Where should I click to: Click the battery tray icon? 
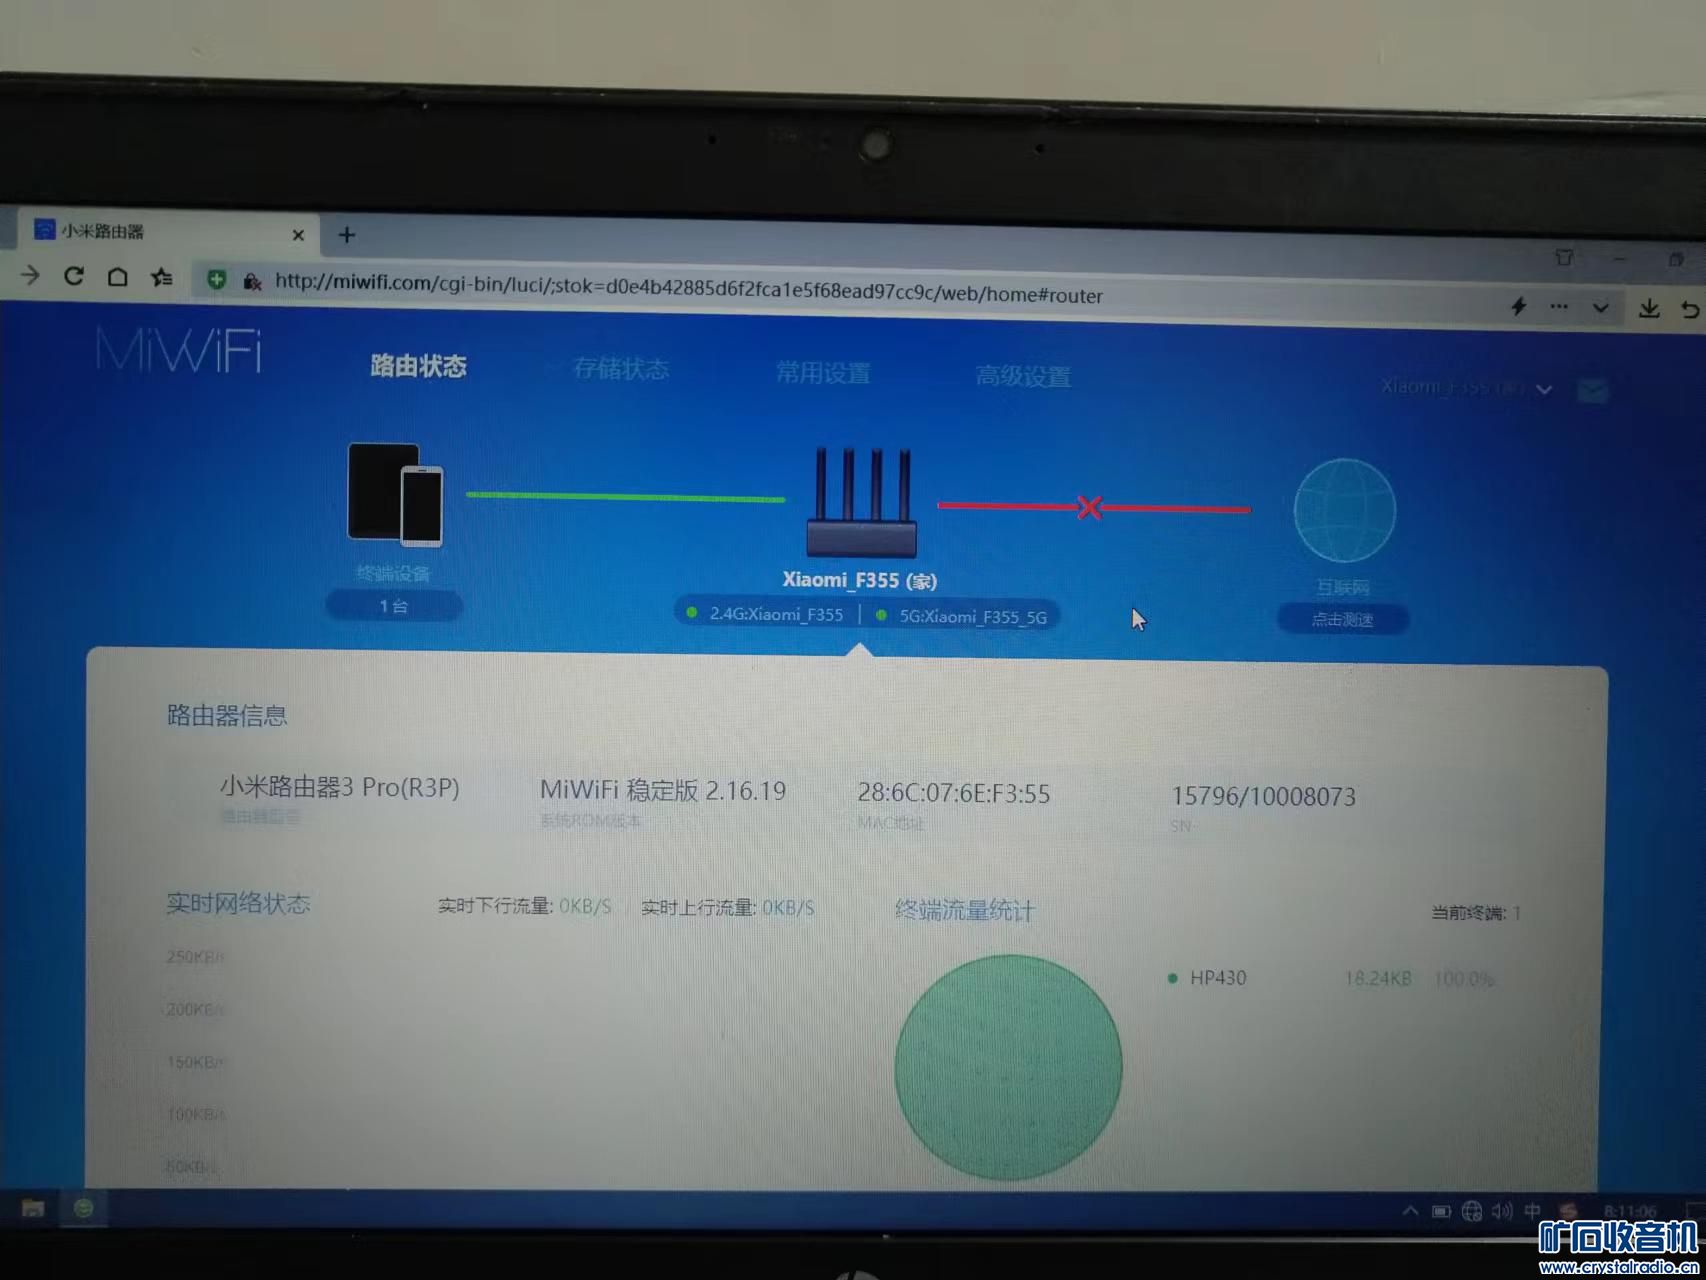pyautogui.click(x=1441, y=1212)
